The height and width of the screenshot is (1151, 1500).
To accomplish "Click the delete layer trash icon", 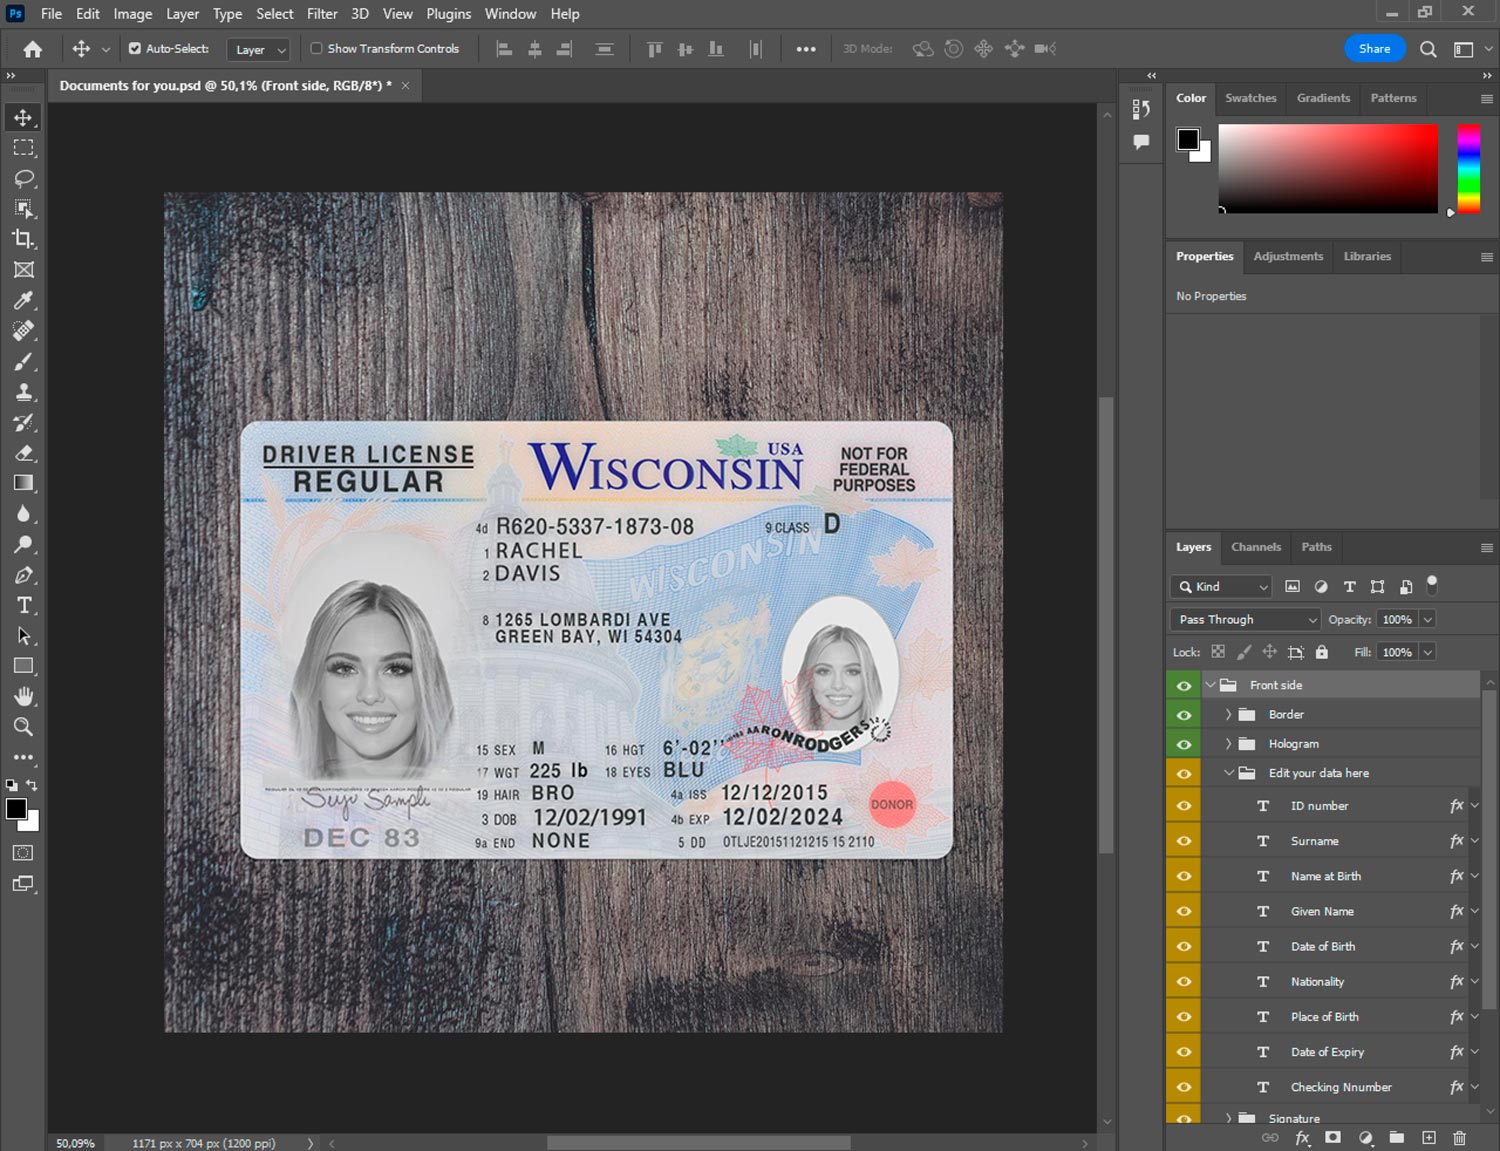I will click(x=1459, y=1138).
